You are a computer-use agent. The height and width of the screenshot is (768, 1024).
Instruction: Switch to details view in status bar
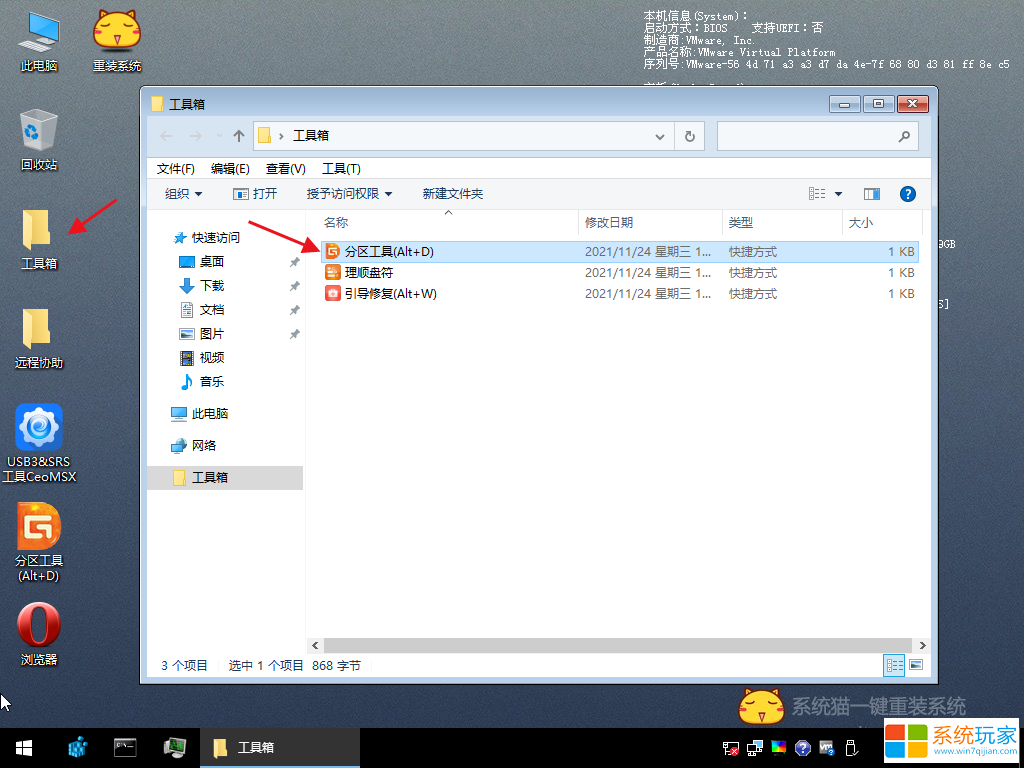893,665
